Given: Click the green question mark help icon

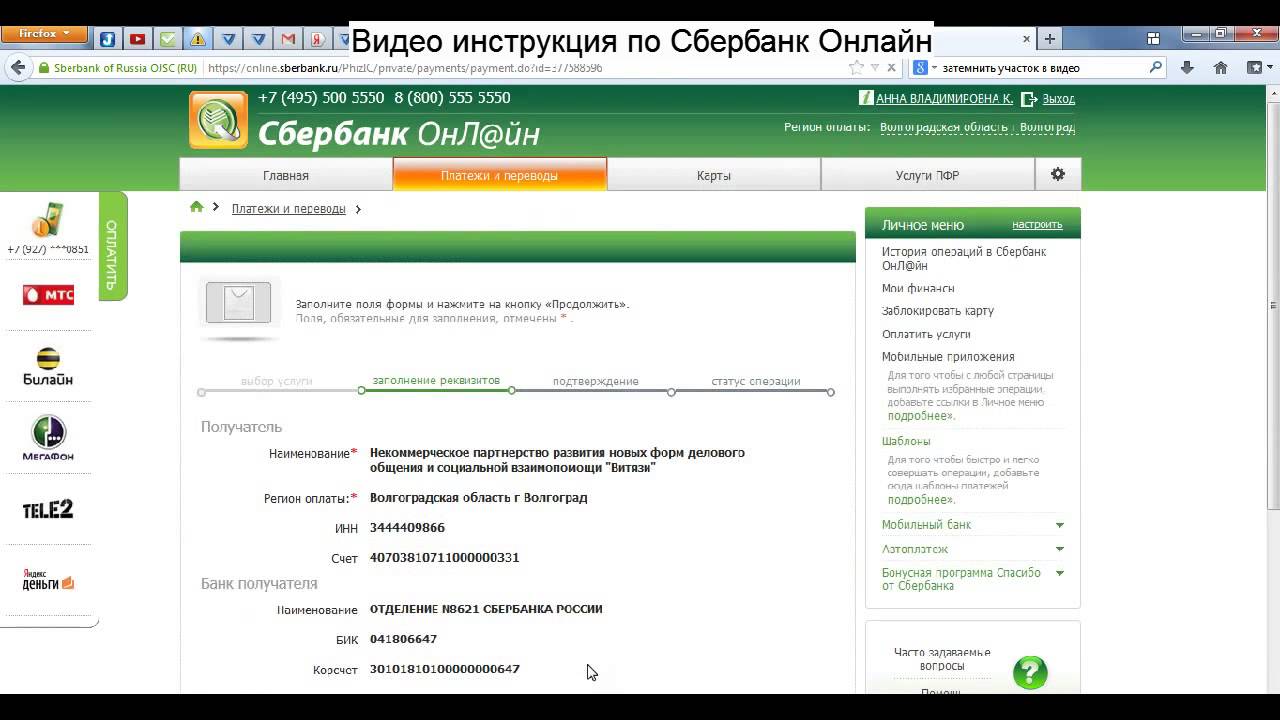Looking at the screenshot, I should pyautogui.click(x=1030, y=673).
